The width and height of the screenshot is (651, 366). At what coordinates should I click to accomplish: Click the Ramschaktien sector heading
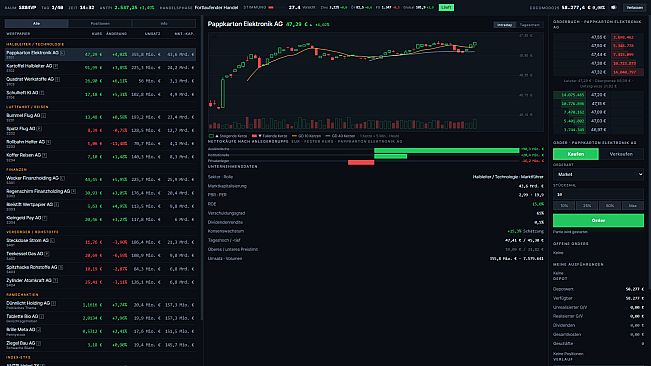pos(22,294)
